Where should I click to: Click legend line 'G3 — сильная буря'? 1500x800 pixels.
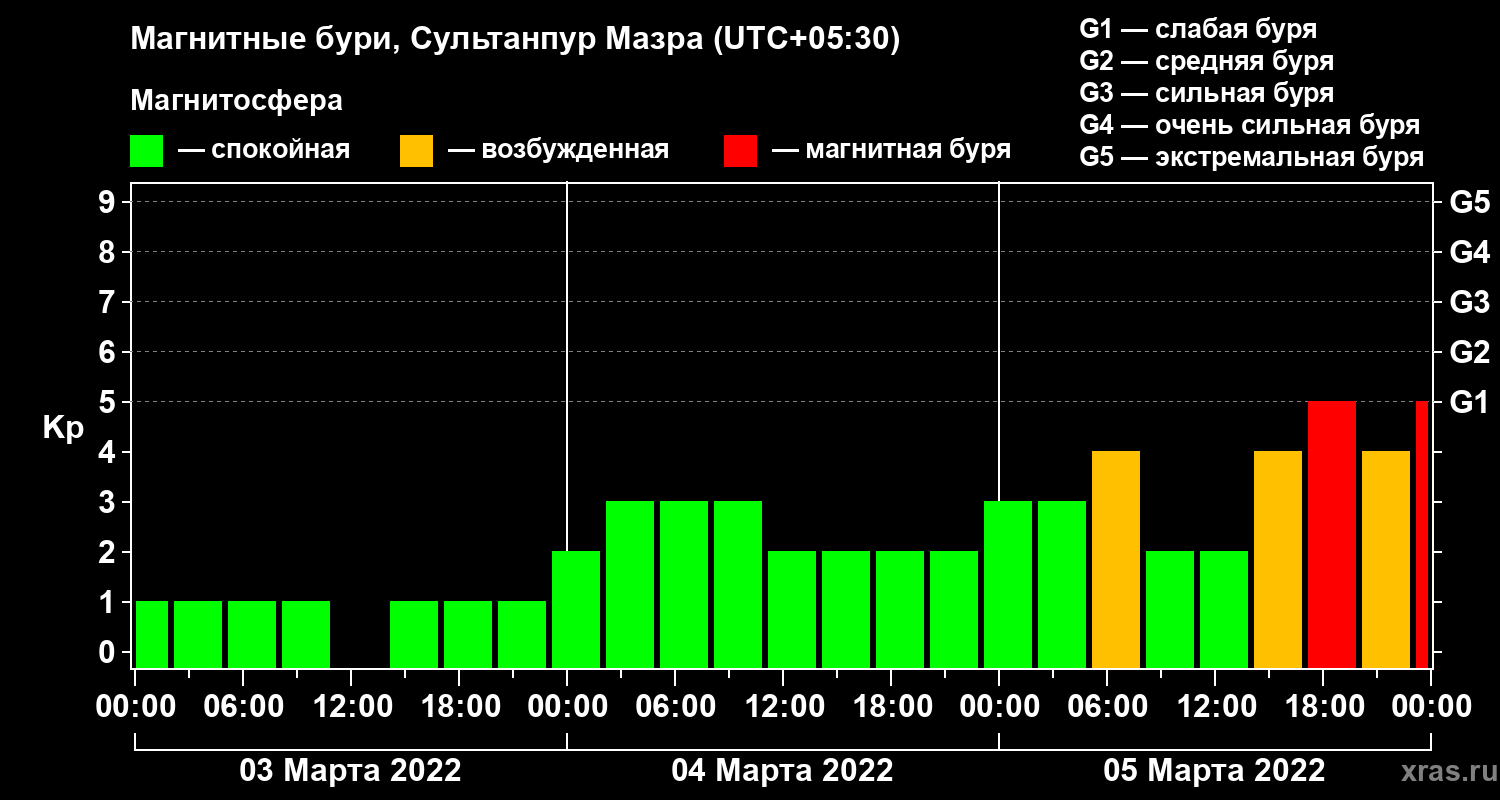[1207, 93]
